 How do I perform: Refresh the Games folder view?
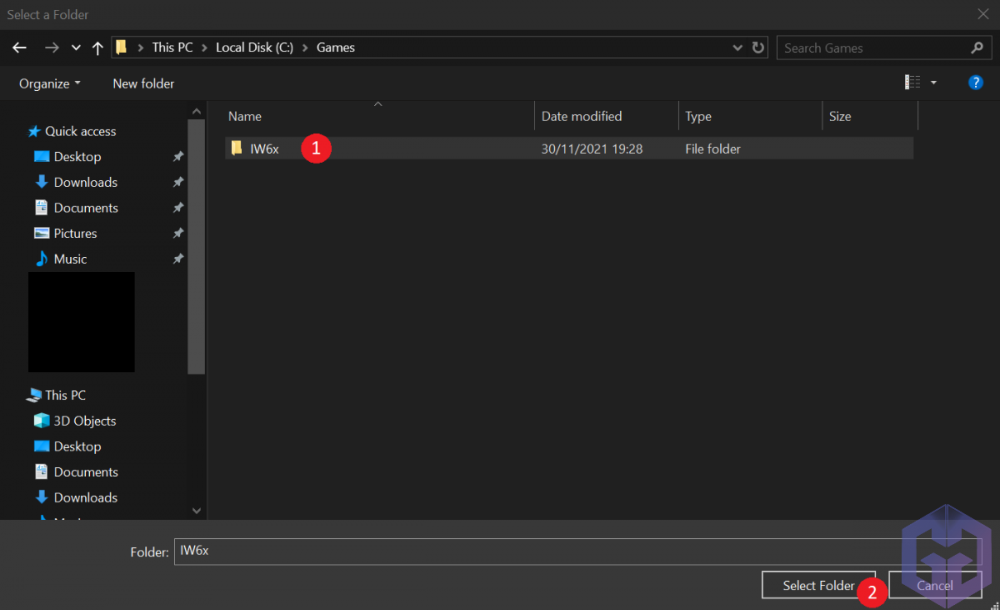pyautogui.click(x=758, y=48)
